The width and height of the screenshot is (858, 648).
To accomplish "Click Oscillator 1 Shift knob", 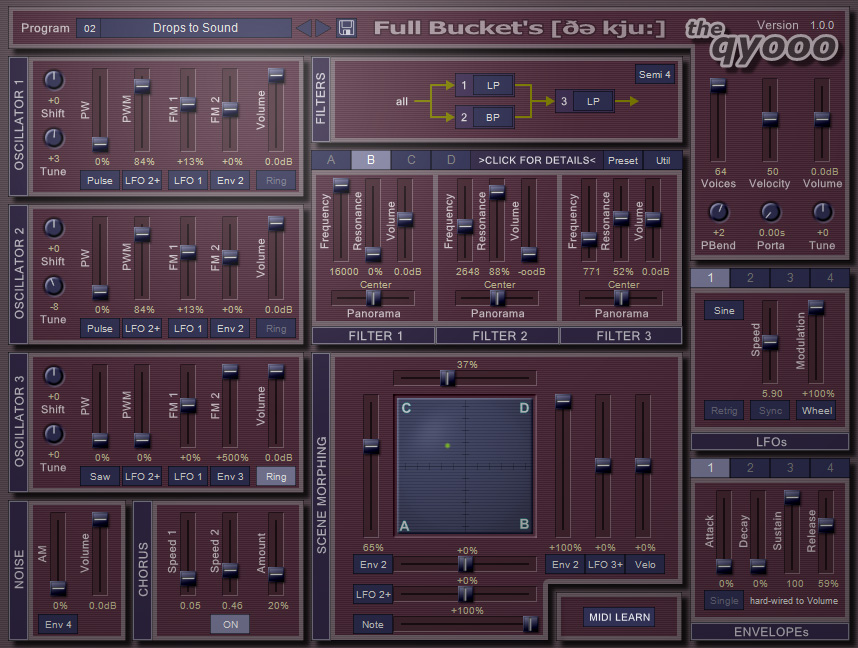I will point(54,80).
